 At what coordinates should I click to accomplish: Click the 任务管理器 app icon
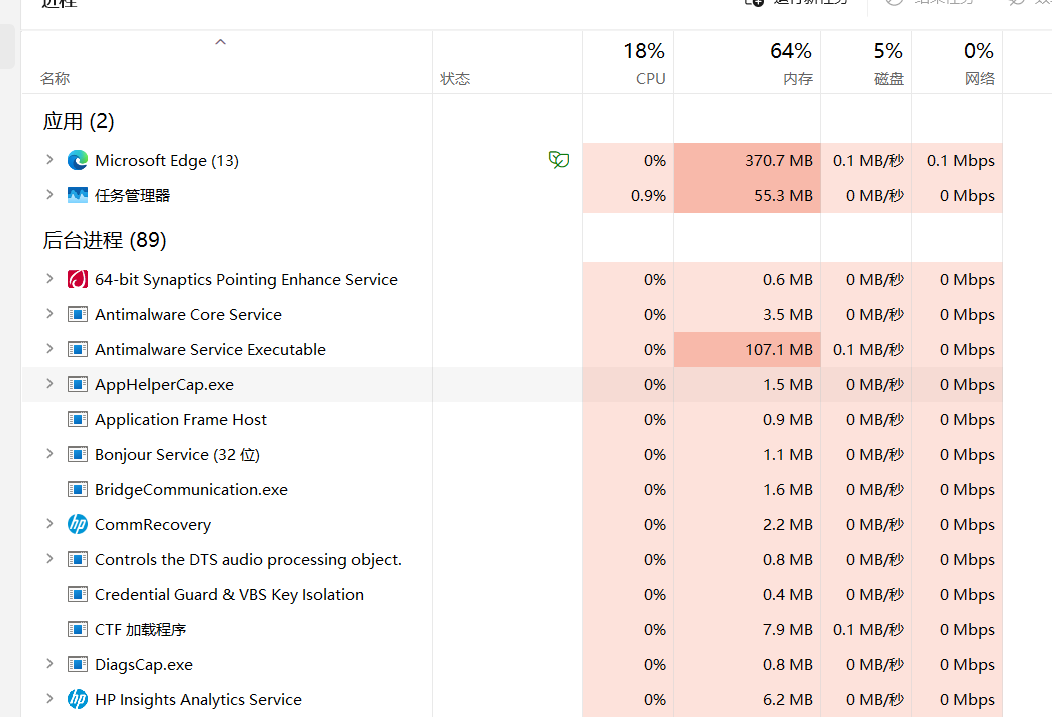point(78,195)
